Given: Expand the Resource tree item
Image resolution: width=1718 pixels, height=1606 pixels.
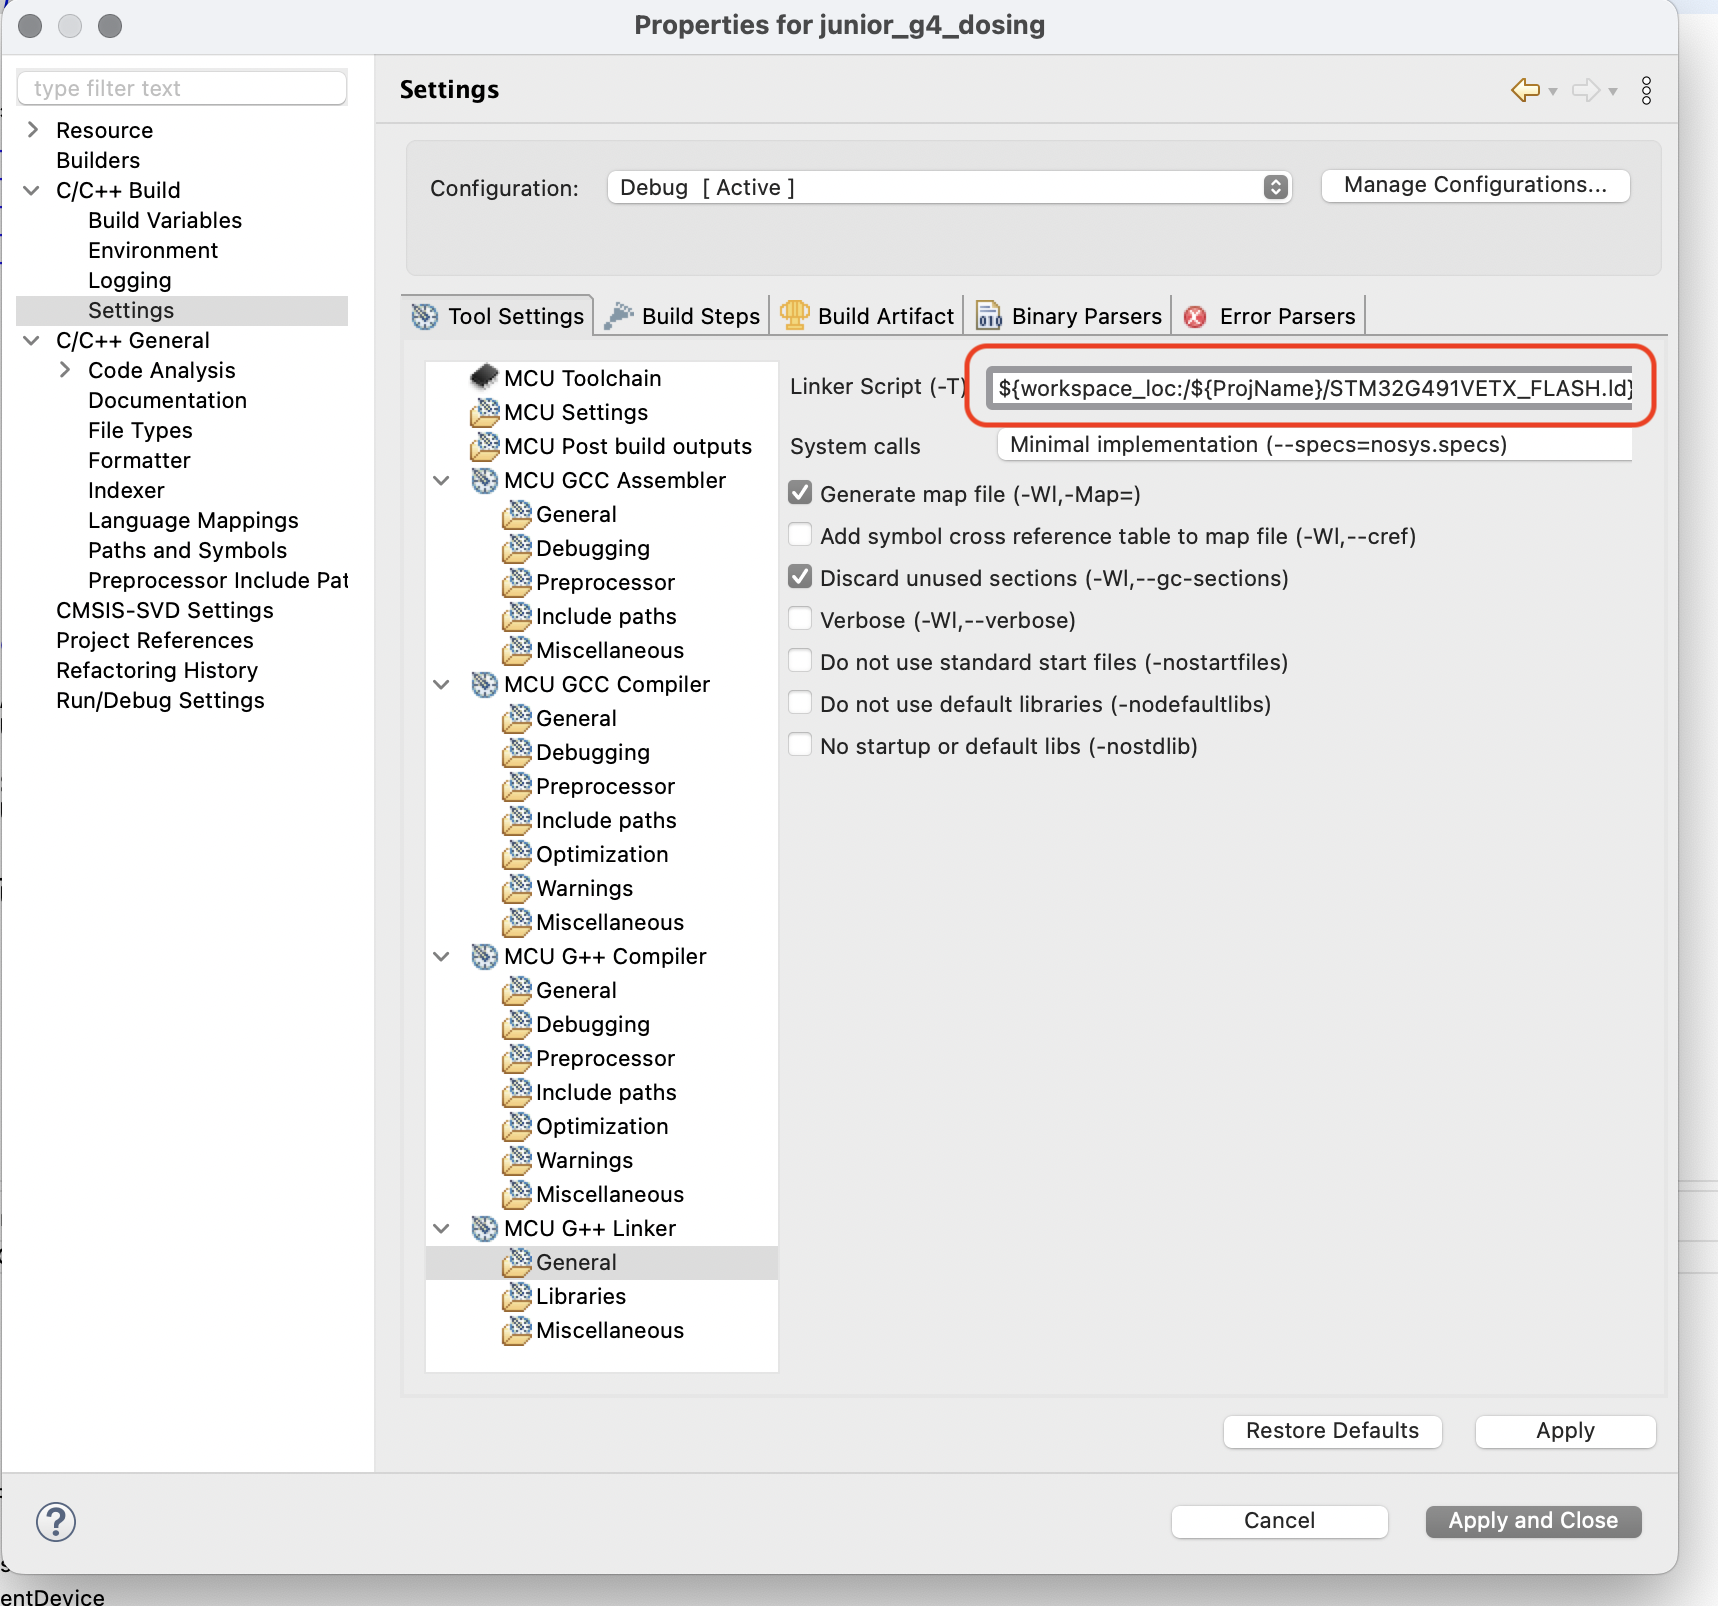Looking at the screenshot, I should [32, 130].
